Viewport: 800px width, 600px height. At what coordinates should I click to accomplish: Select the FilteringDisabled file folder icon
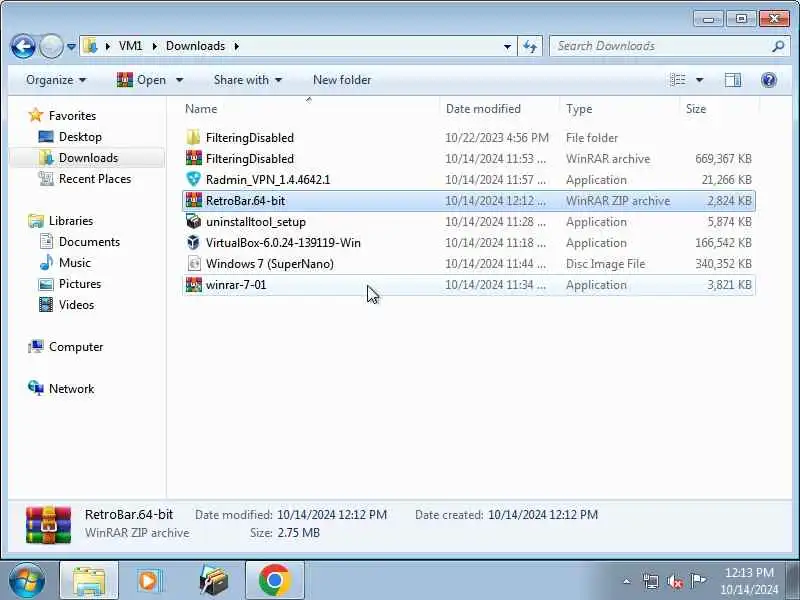pos(193,138)
